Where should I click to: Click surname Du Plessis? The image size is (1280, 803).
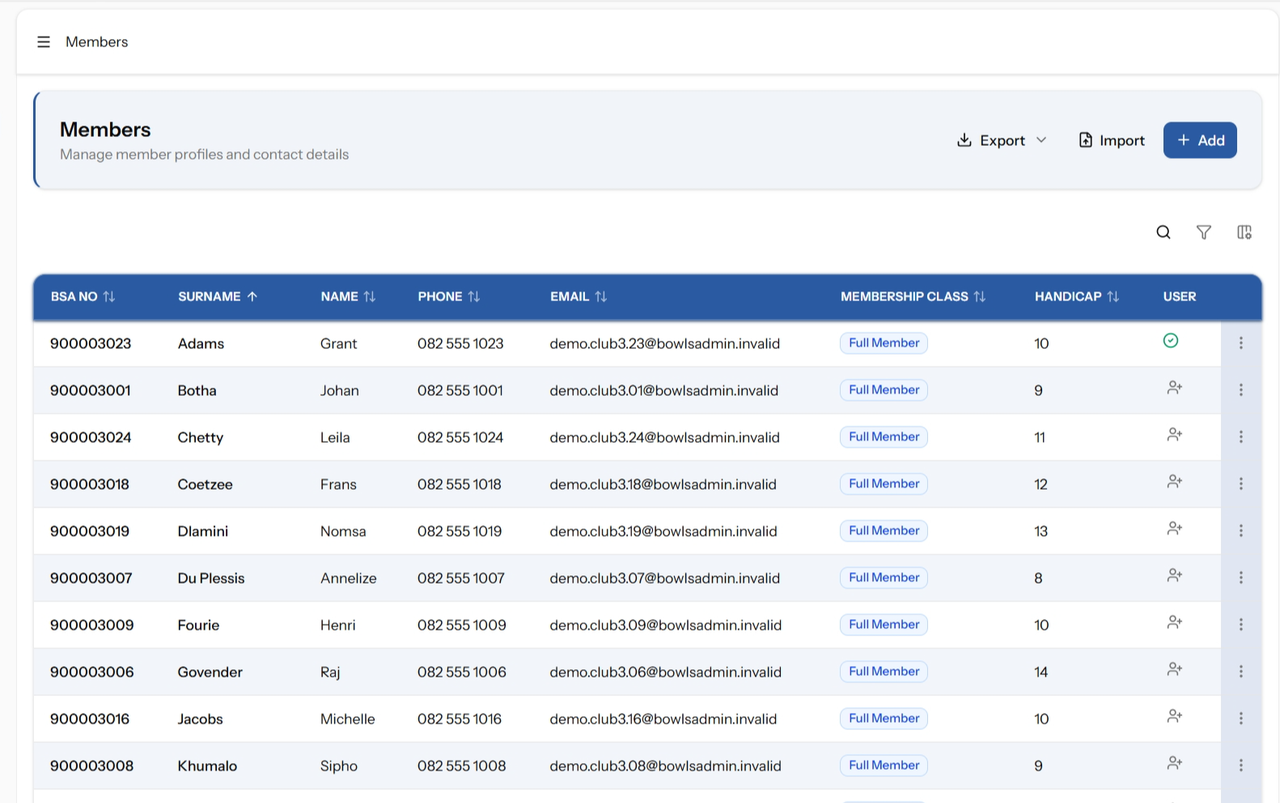(x=211, y=578)
